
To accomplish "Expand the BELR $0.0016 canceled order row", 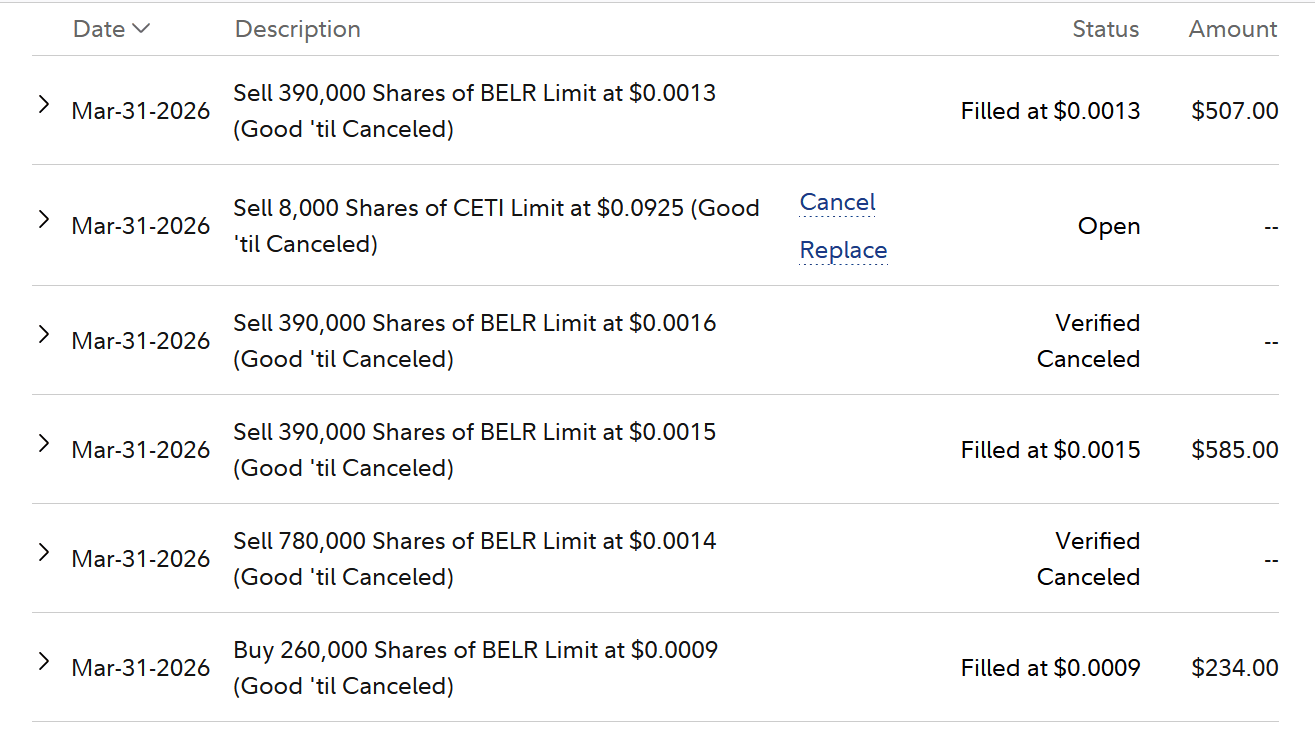I will click(44, 334).
